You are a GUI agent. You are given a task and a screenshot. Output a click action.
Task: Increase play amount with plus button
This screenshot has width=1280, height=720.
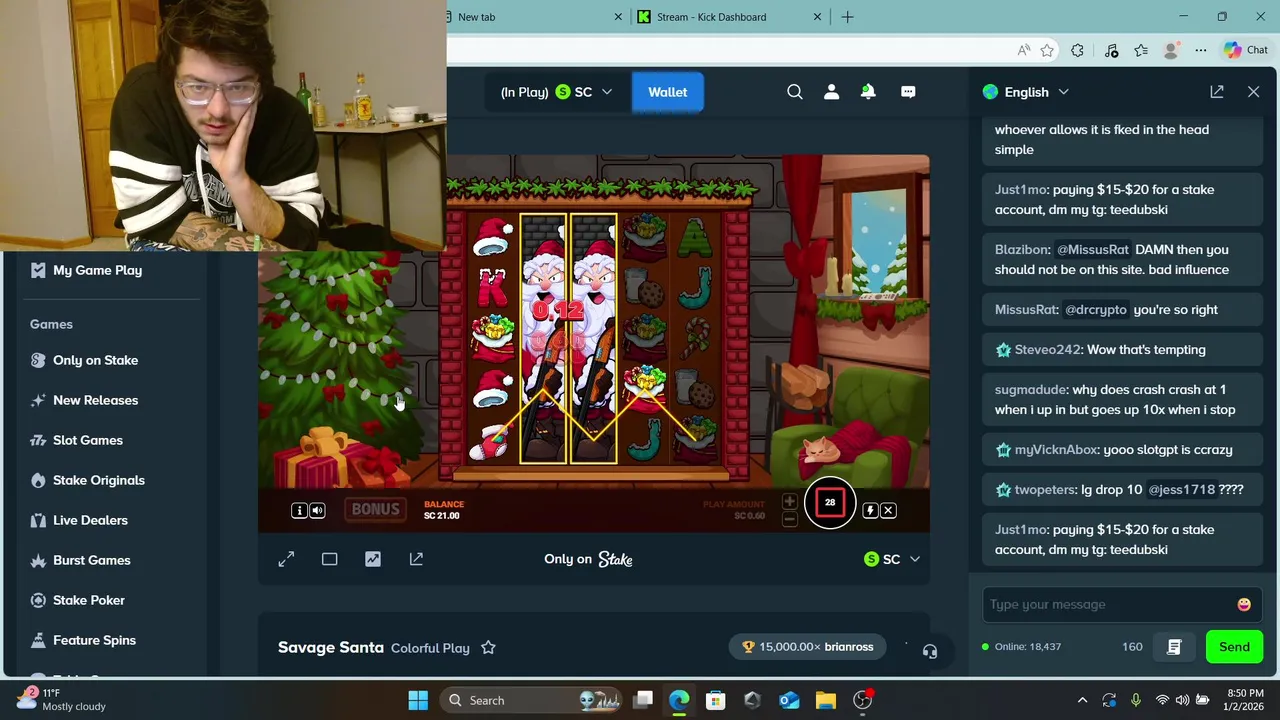tap(789, 502)
